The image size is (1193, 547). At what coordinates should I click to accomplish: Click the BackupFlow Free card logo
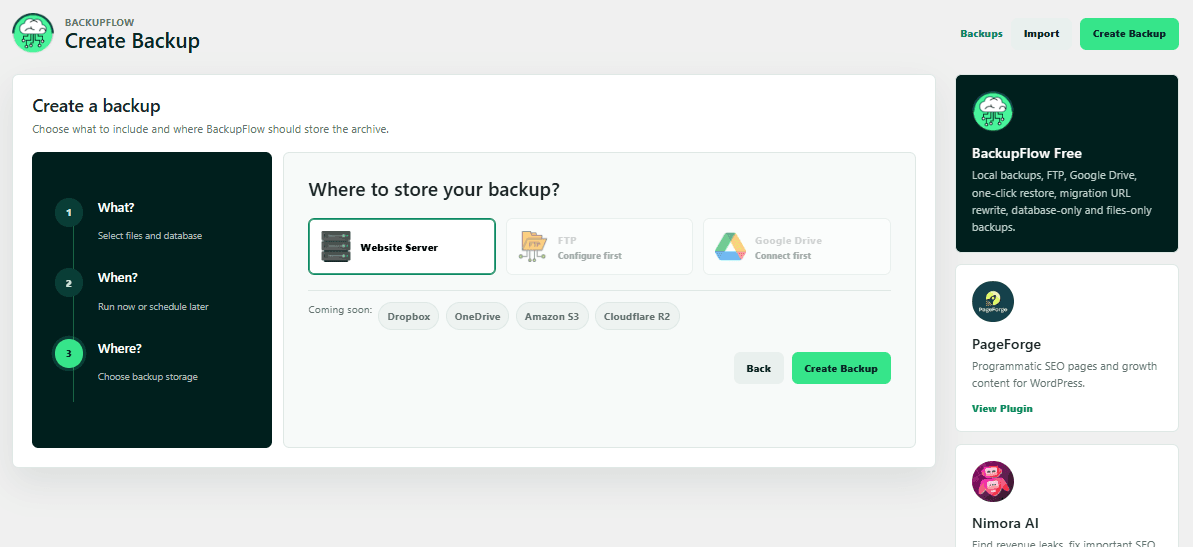click(x=992, y=112)
